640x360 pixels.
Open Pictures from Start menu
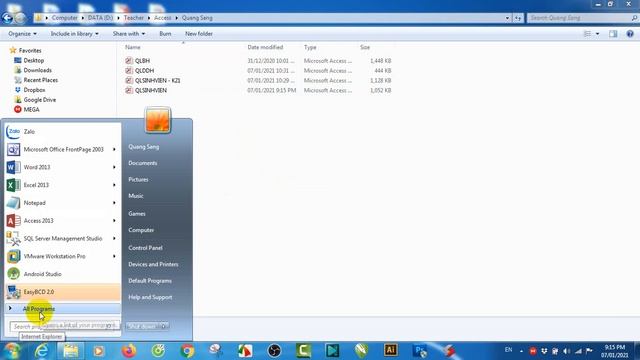point(138,180)
